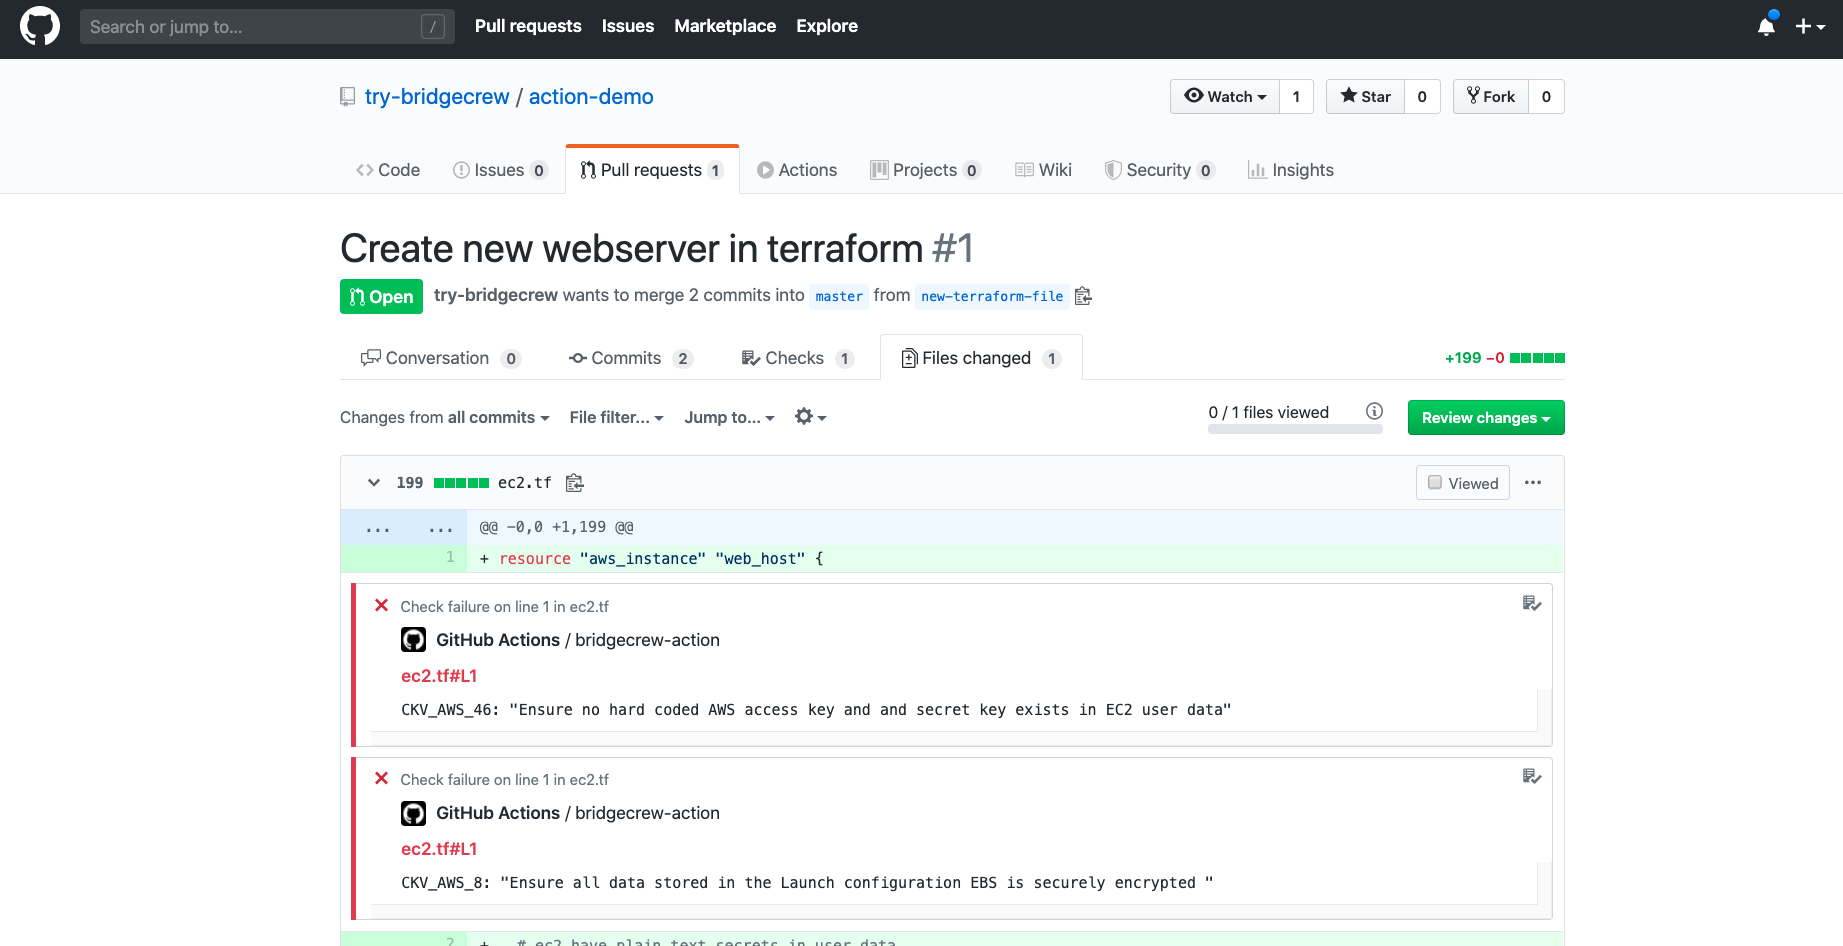The height and width of the screenshot is (946, 1843).
Task: Switch to the Issues repository tab
Action: (500, 170)
